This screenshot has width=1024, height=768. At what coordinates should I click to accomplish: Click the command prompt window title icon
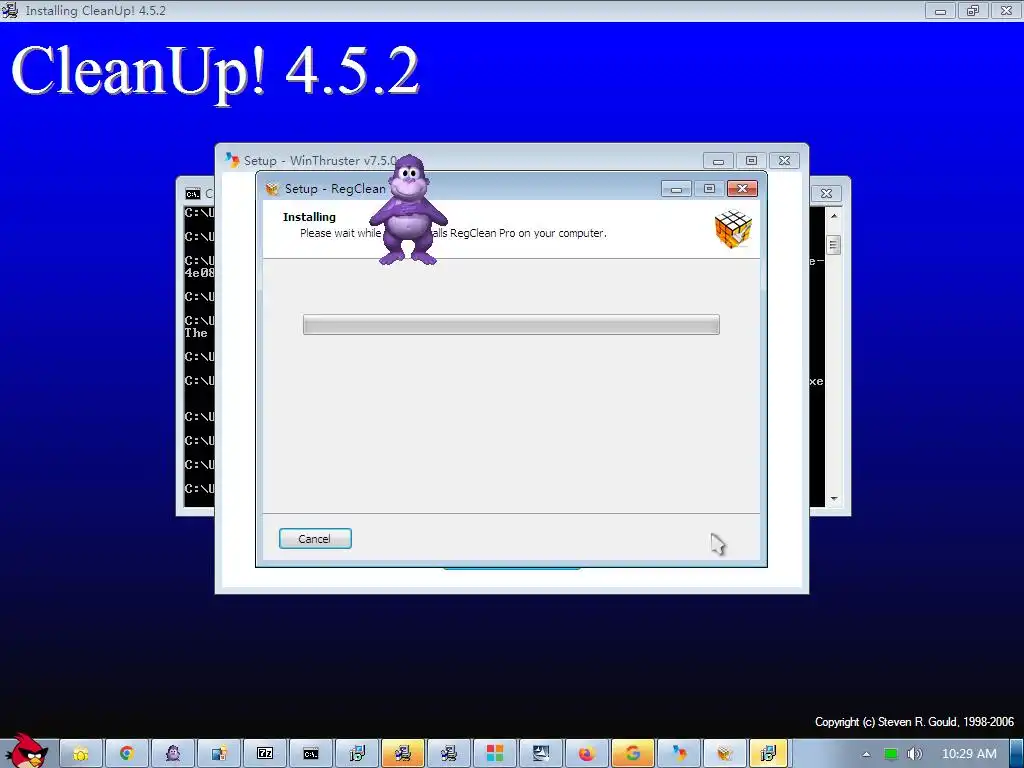[x=192, y=193]
